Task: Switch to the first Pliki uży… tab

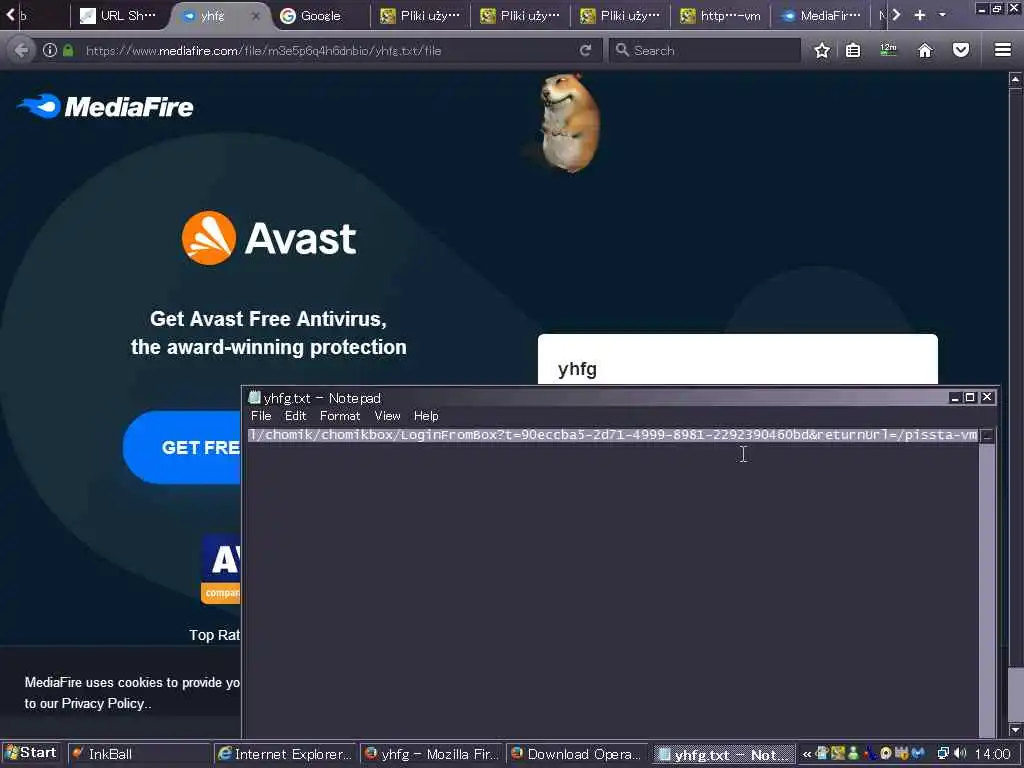Action: [x=420, y=16]
